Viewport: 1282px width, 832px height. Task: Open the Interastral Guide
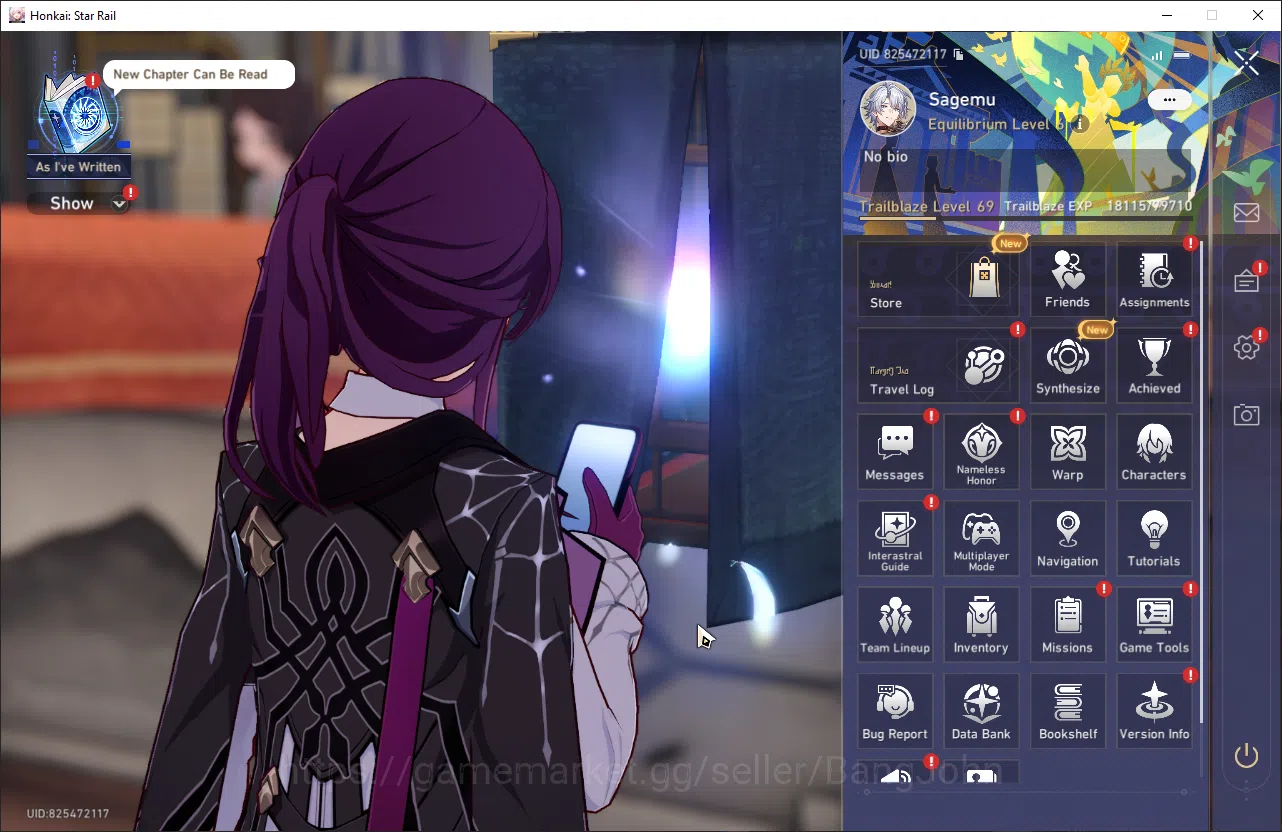click(x=895, y=538)
